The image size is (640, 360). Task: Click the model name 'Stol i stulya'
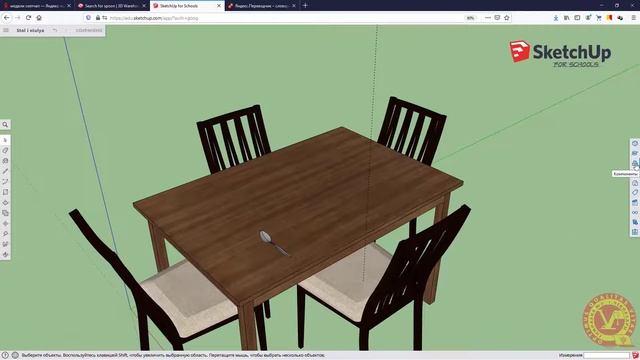pyautogui.click(x=30, y=30)
